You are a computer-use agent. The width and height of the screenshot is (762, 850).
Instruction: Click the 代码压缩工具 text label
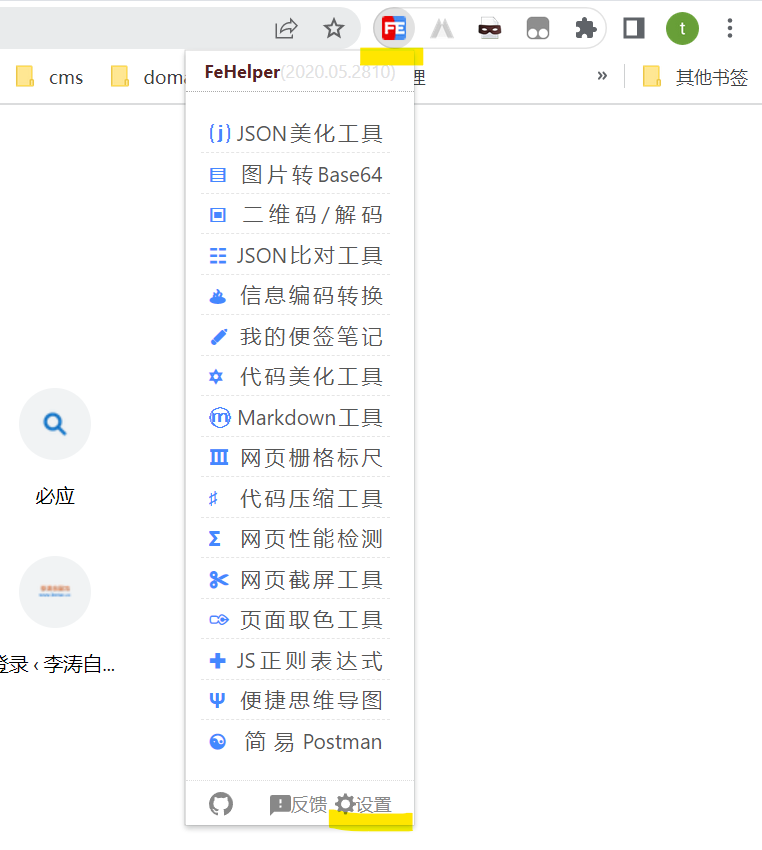coord(312,499)
